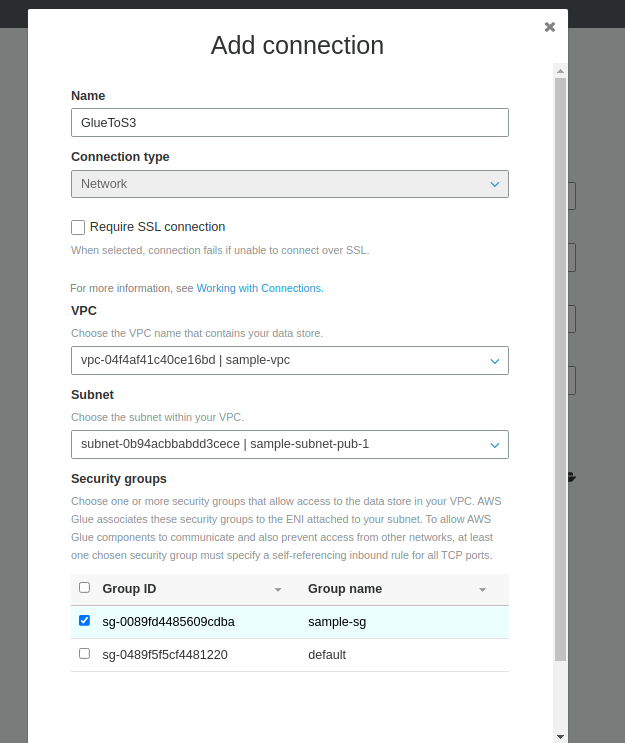Expand the VPC selection dropdown
Viewport: 625px width, 743px height.
[290, 360]
